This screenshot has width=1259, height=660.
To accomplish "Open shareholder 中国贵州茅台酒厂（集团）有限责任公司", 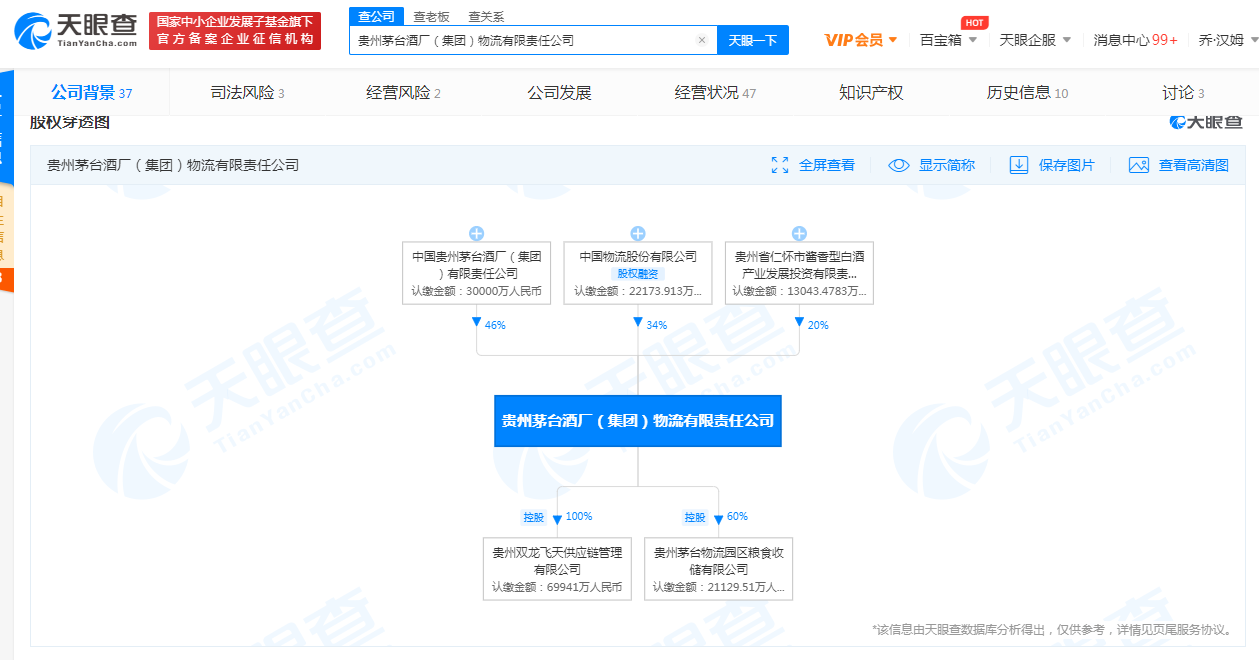I will click(476, 273).
